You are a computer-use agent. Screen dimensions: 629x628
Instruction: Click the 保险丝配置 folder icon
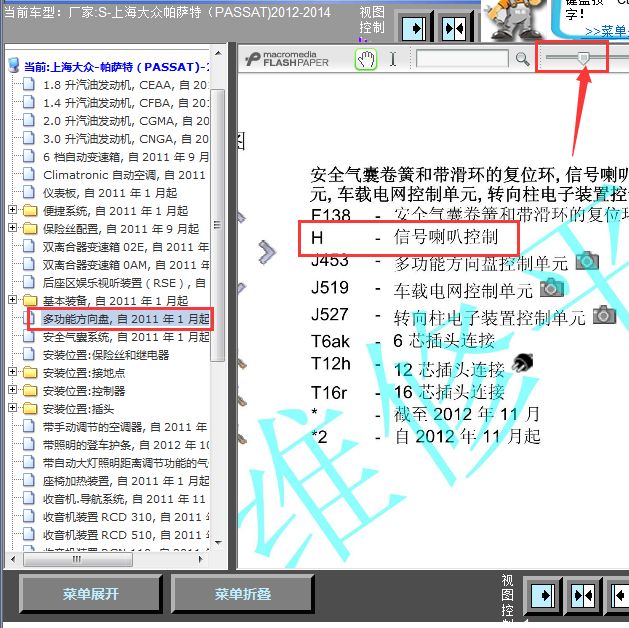30,229
